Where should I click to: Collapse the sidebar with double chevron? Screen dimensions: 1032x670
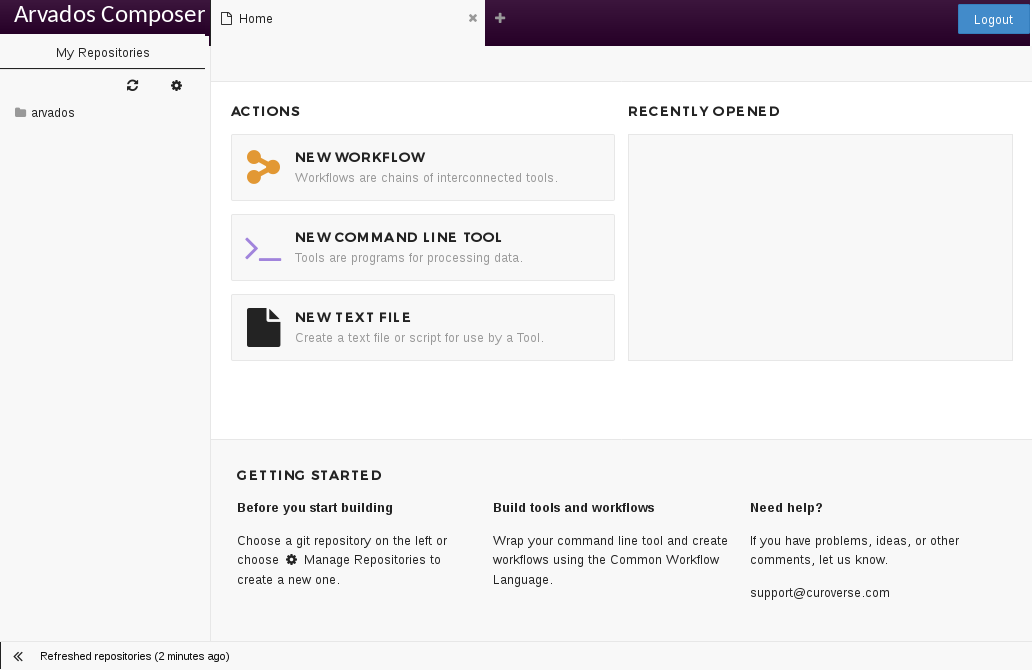click(x=18, y=656)
